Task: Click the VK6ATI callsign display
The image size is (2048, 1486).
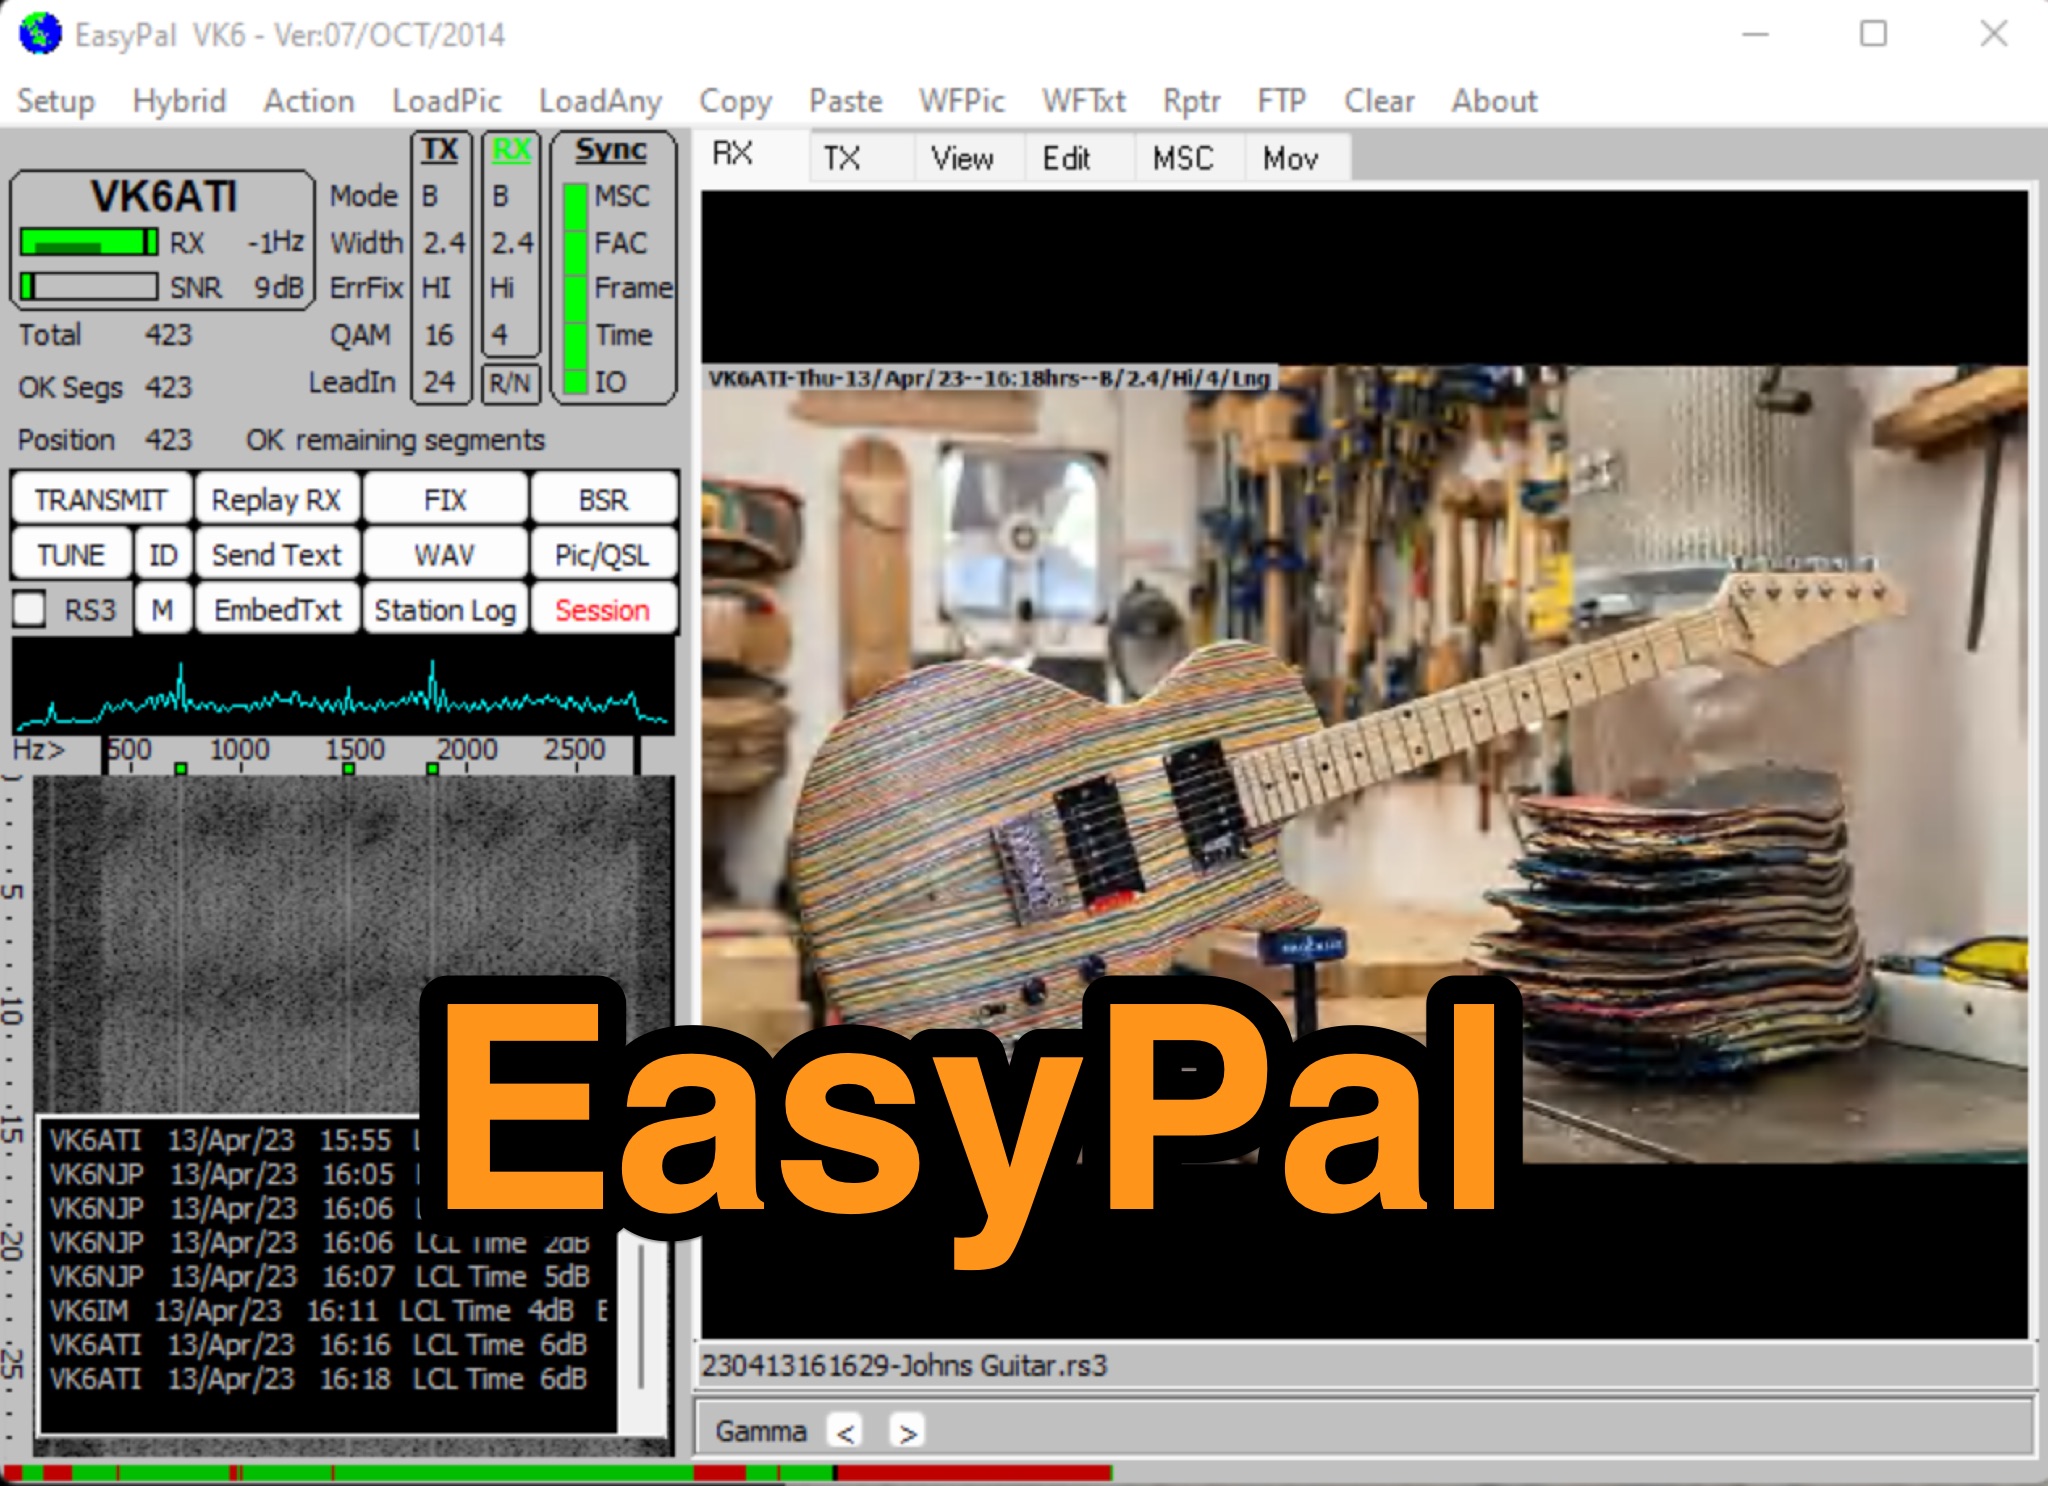Action: click(163, 196)
